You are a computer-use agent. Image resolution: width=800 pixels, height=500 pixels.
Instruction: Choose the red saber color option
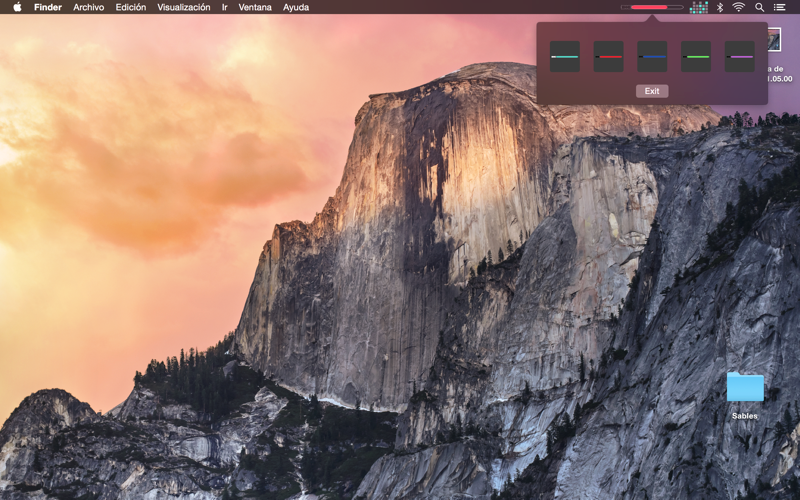(x=609, y=57)
